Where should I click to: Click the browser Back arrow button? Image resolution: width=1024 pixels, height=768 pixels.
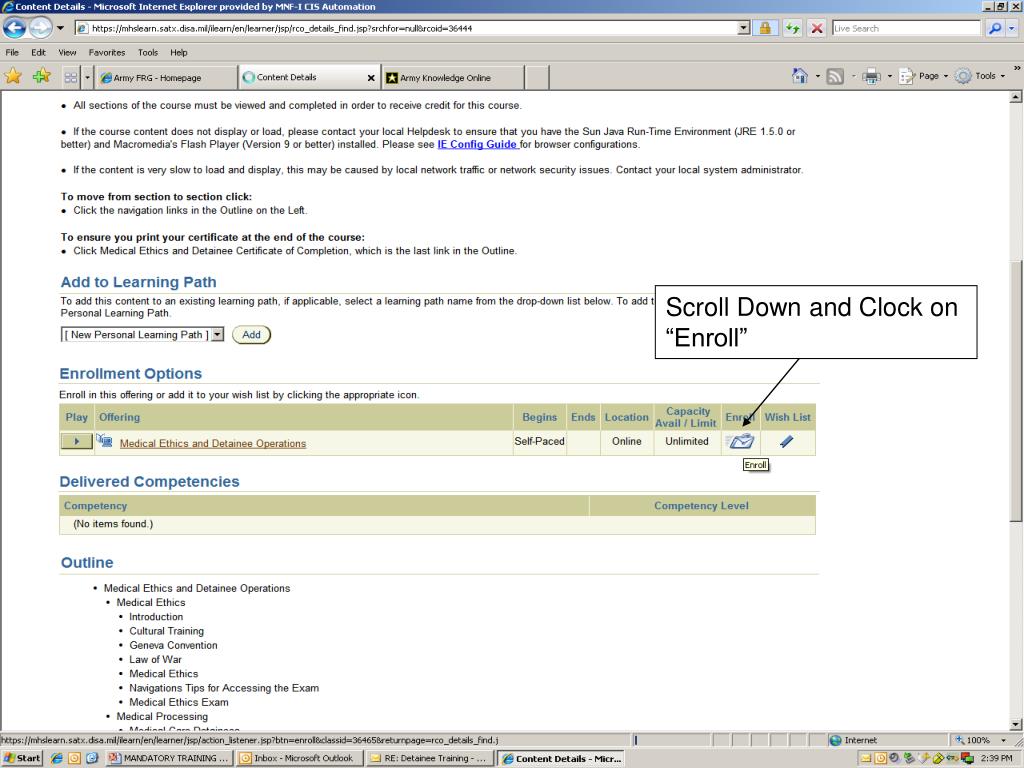pos(15,27)
